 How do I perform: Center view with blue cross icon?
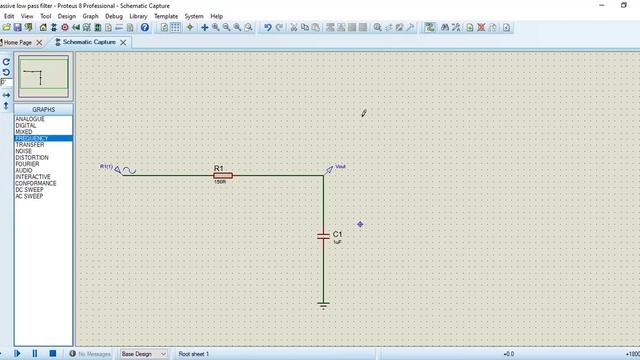click(x=204, y=27)
